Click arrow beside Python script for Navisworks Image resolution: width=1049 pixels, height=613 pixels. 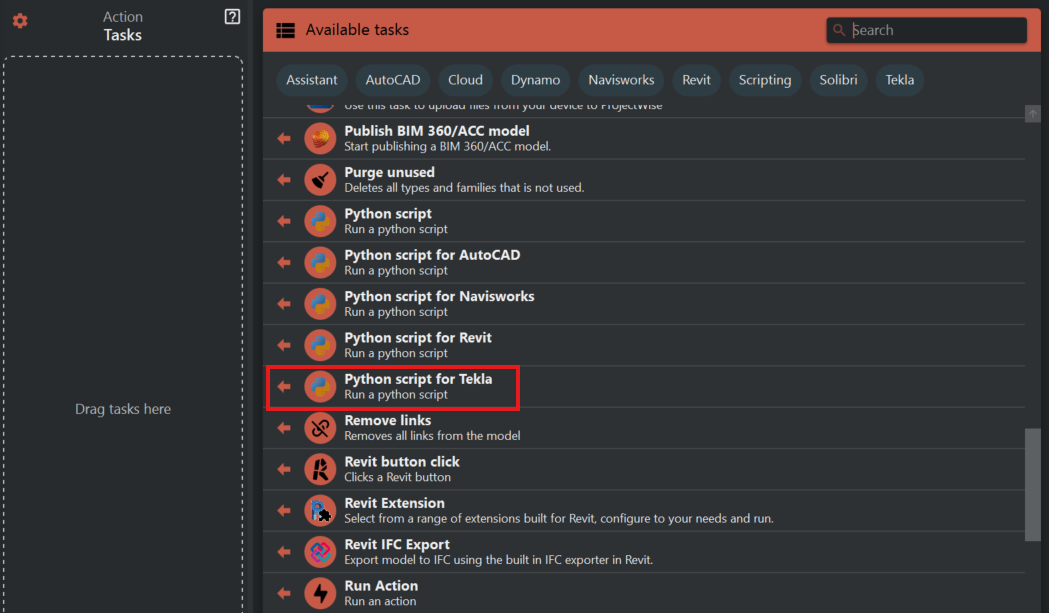(x=284, y=304)
